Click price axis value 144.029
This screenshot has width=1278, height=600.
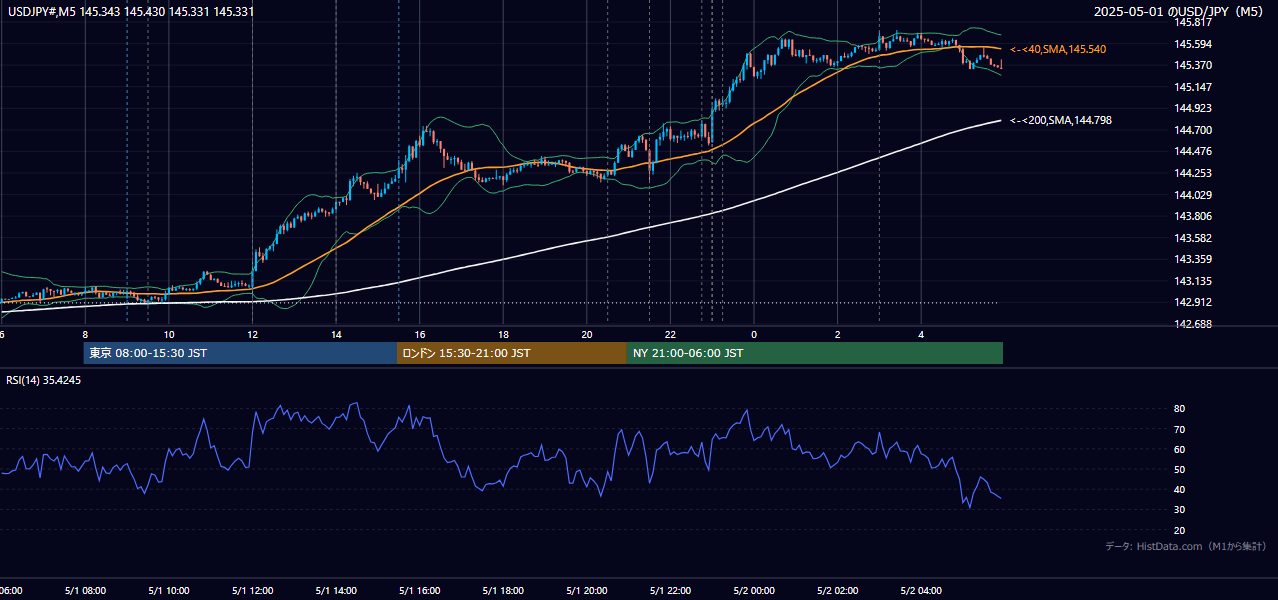1192,195
